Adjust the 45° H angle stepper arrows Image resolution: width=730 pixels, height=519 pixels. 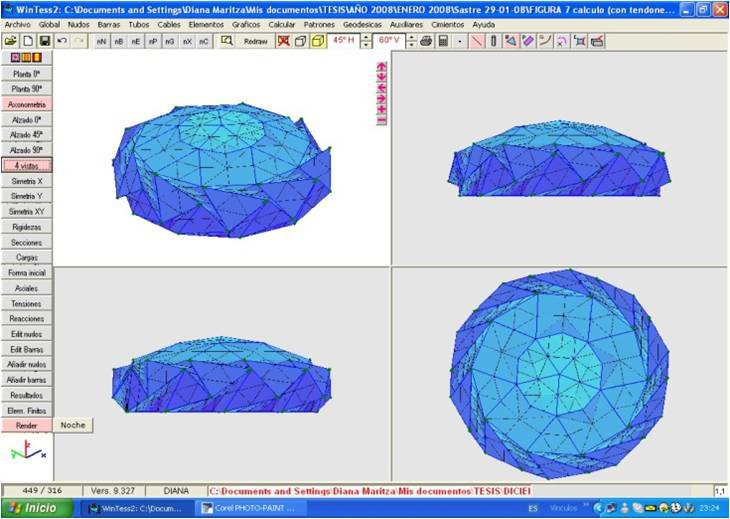coord(365,41)
